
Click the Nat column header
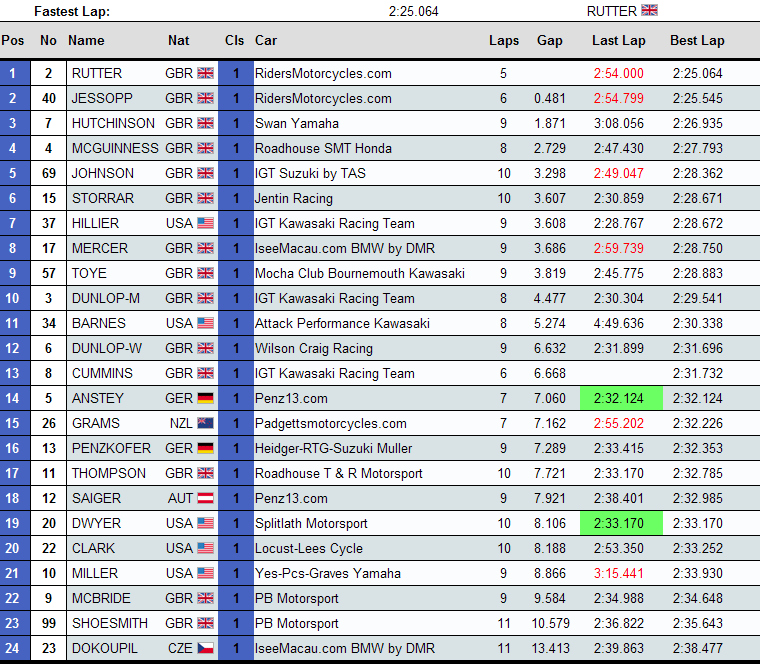click(x=178, y=40)
